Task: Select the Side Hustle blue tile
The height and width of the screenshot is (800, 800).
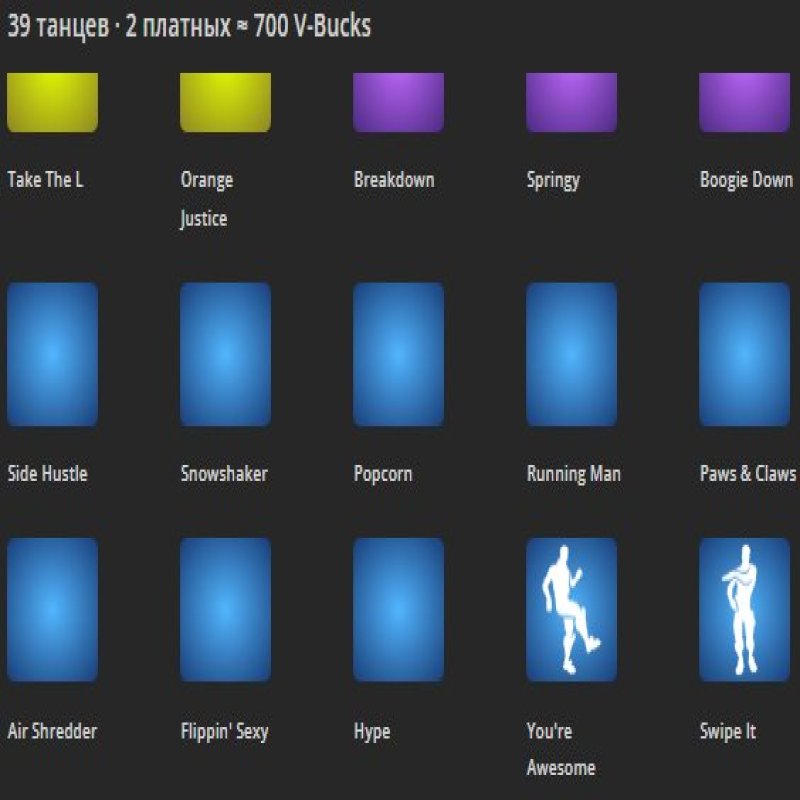Action: point(52,354)
